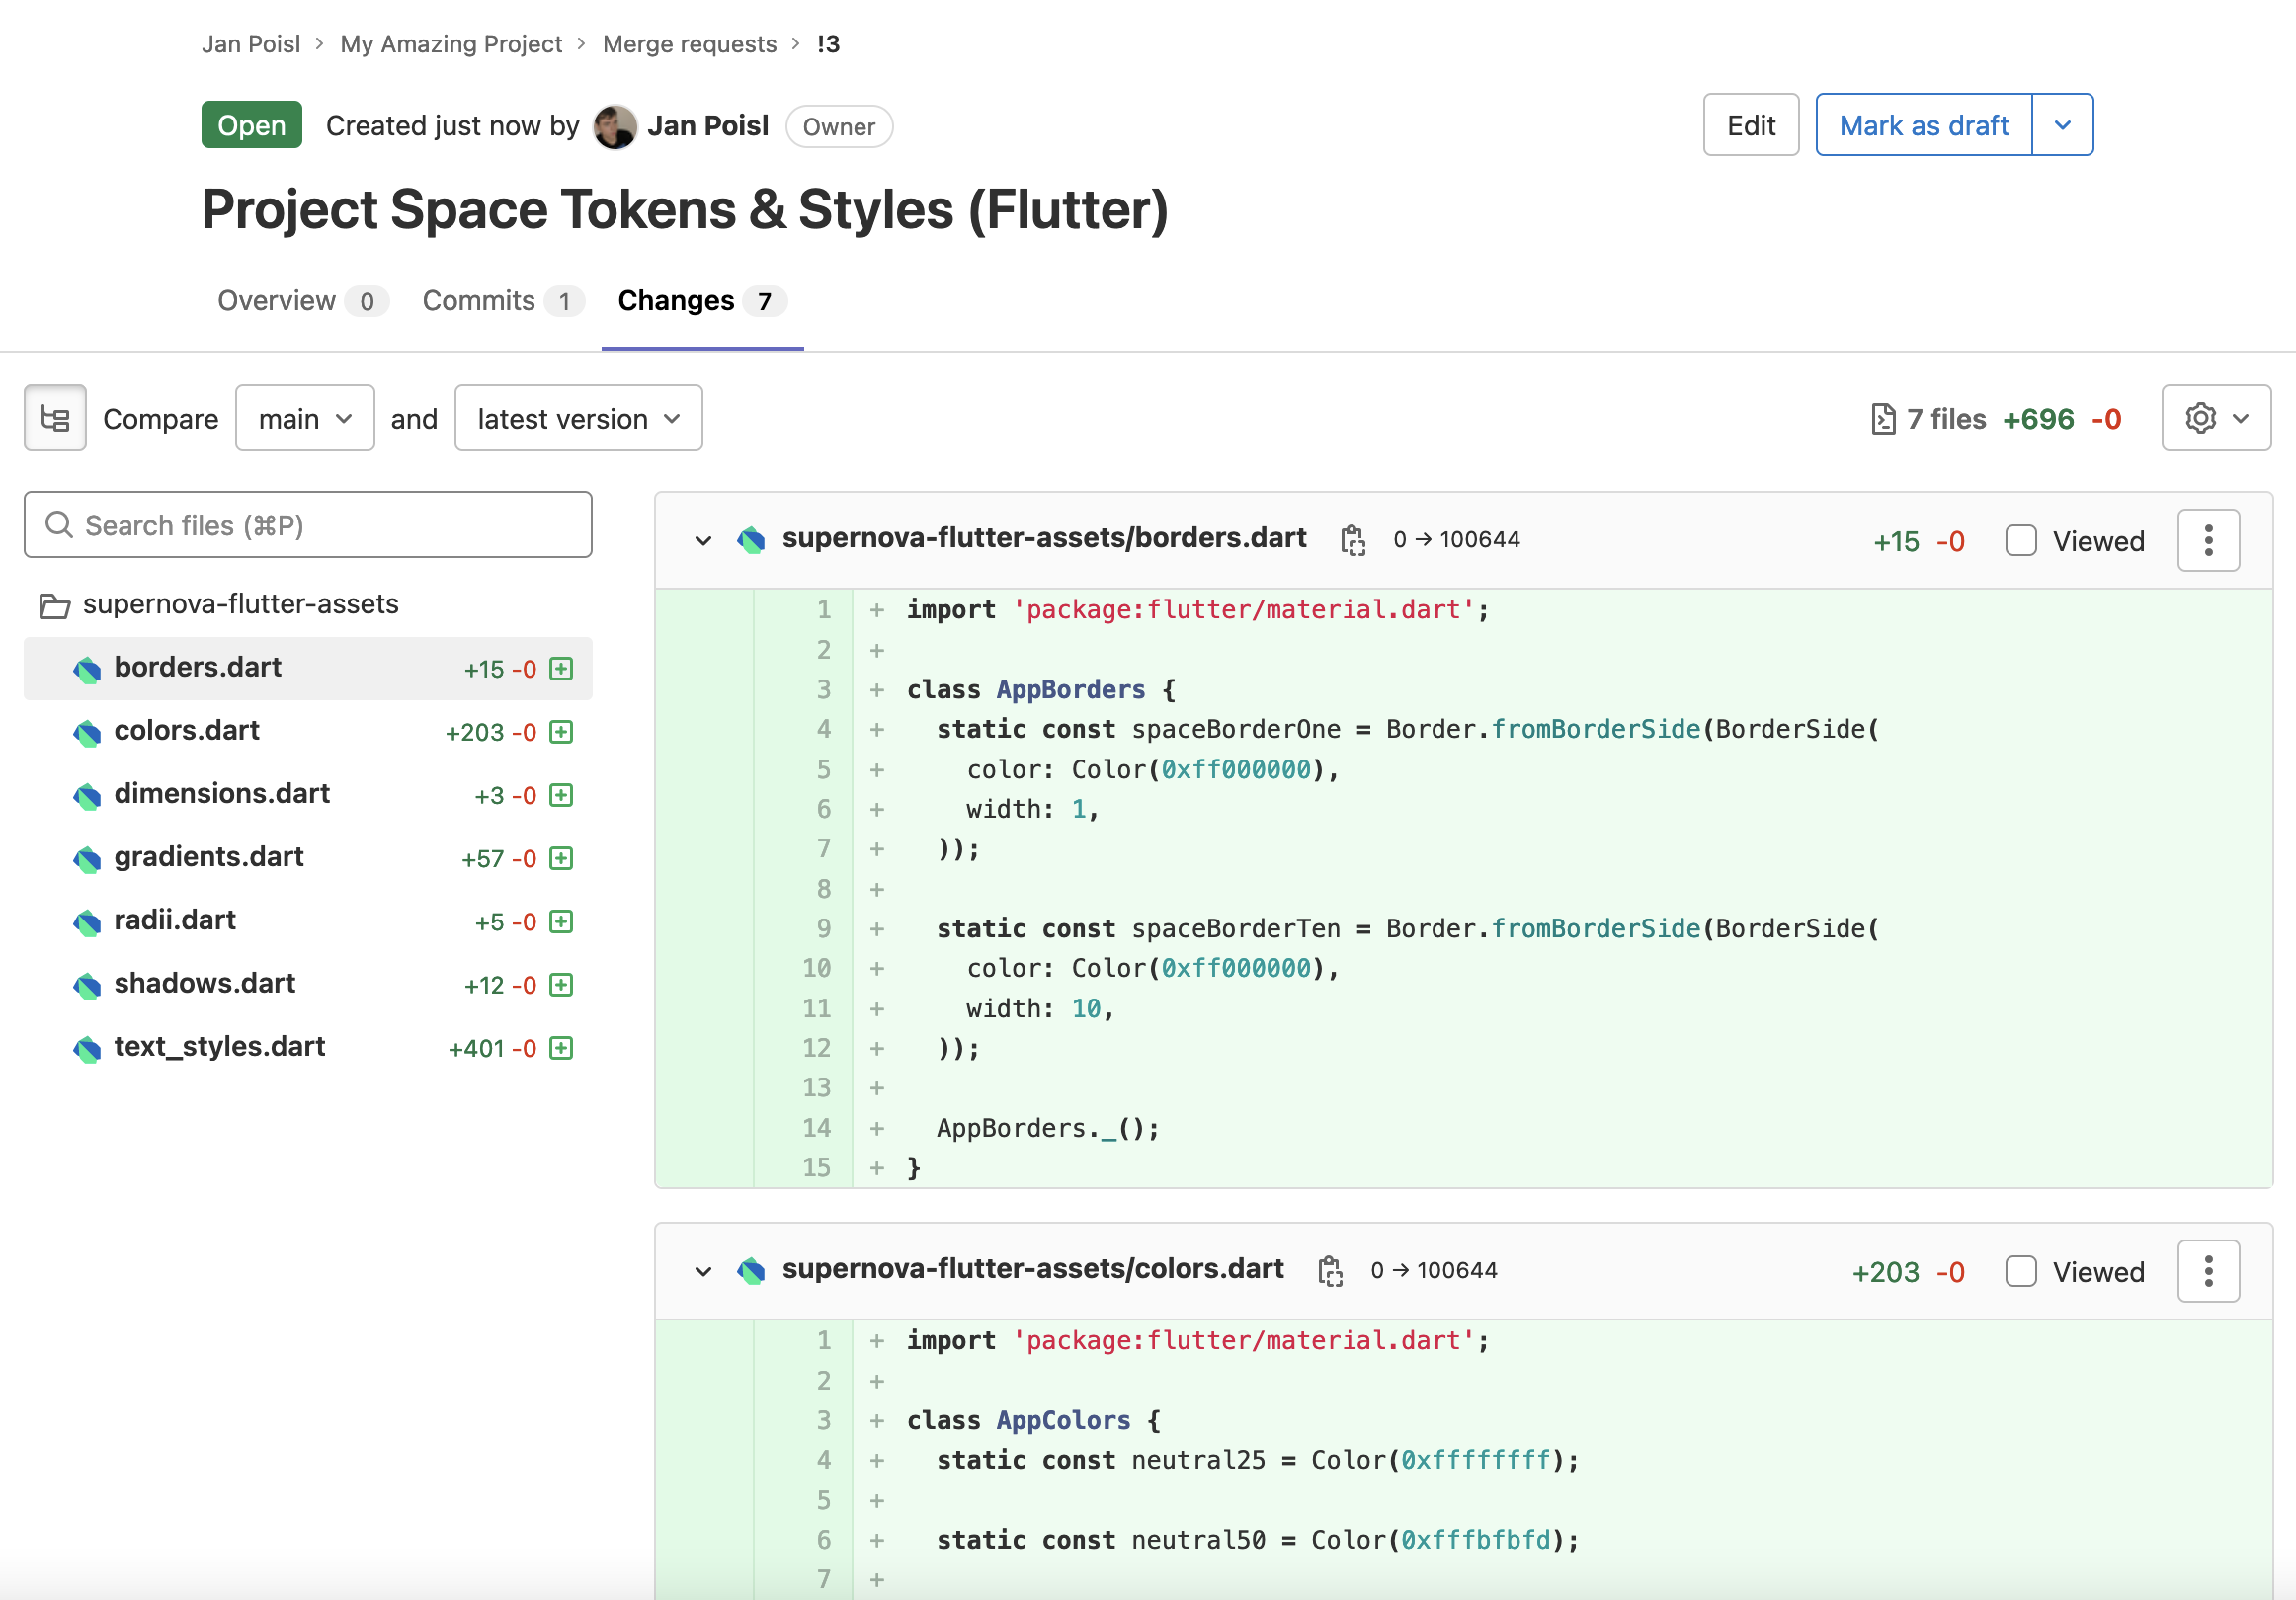
Task: Click the supernova-flutter-assets folder icon
Action: pos(55,604)
